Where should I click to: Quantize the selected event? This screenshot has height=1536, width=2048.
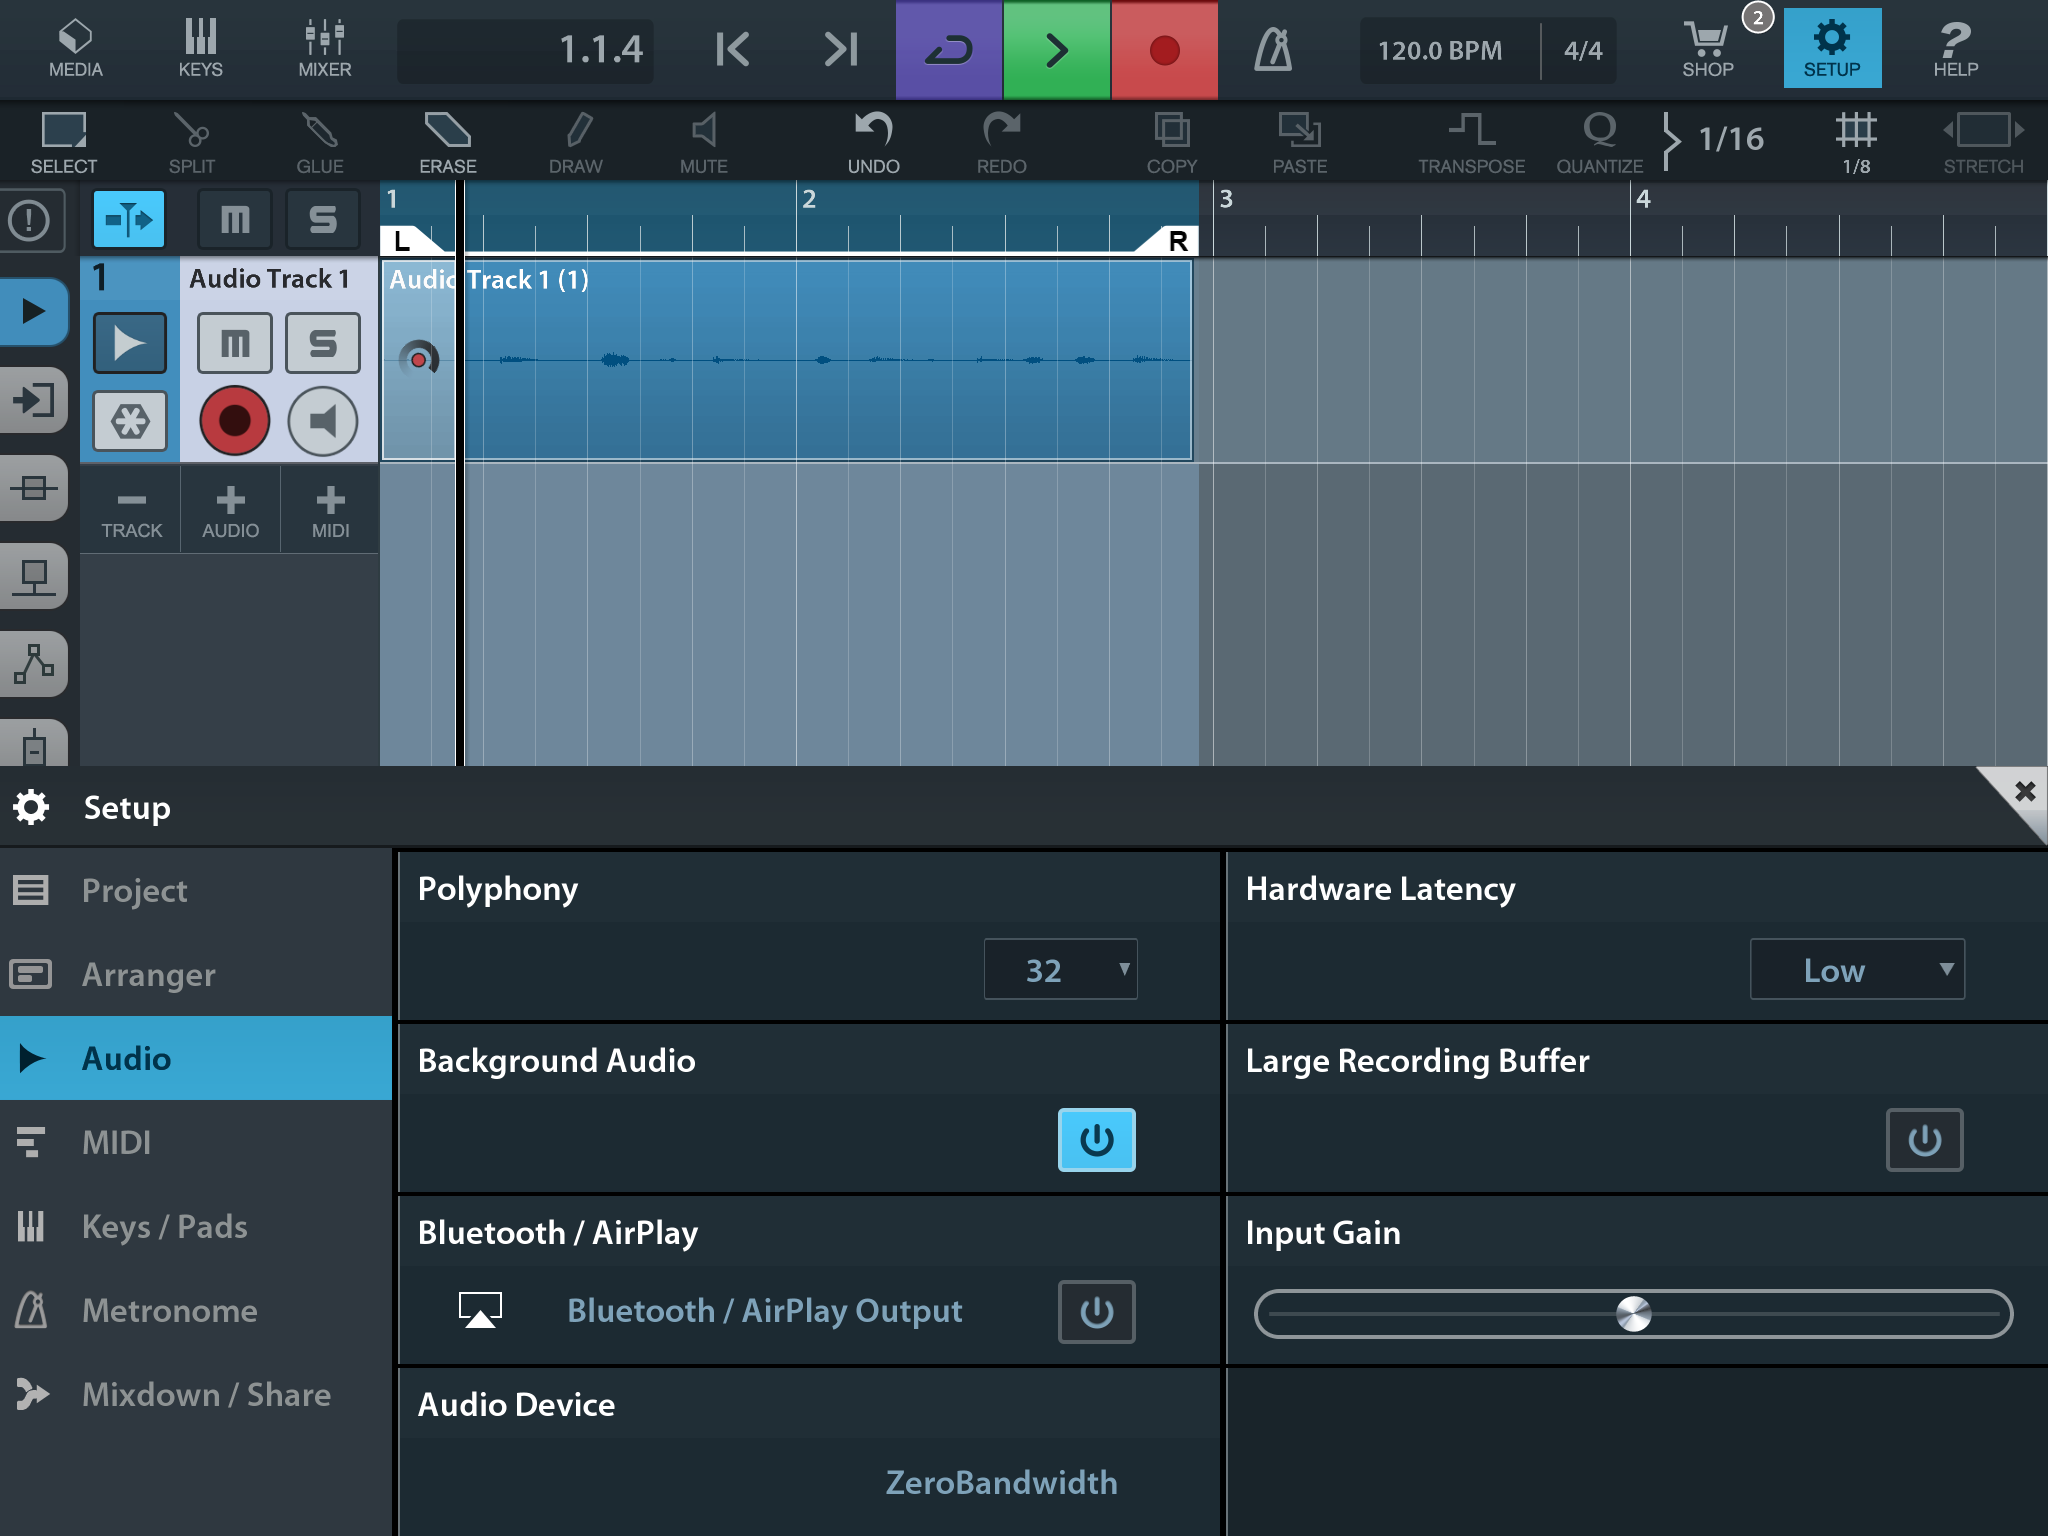pos(1600,141)
